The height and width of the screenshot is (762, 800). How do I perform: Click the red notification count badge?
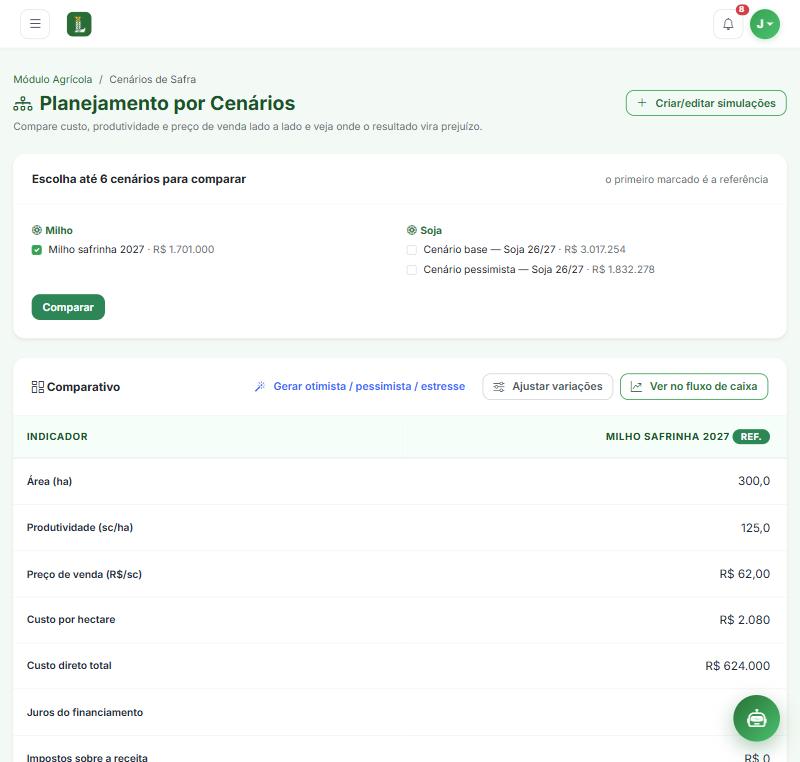(x=742, y=9)
